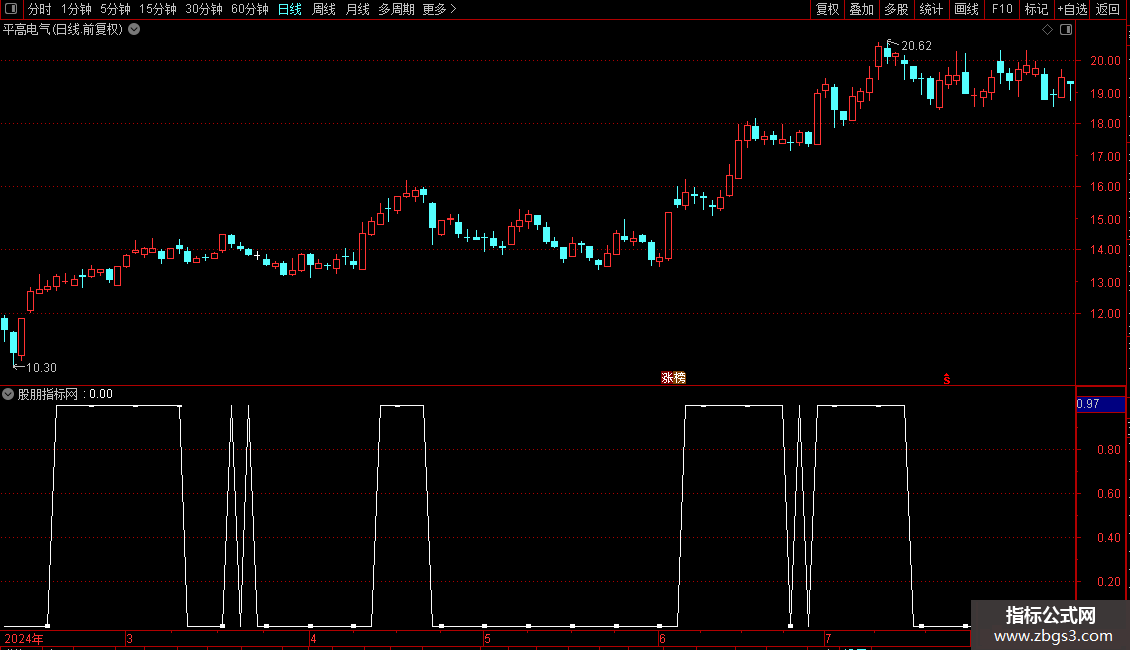
Task: Switch to 周线 weekly chart
Action: point(324,9)
